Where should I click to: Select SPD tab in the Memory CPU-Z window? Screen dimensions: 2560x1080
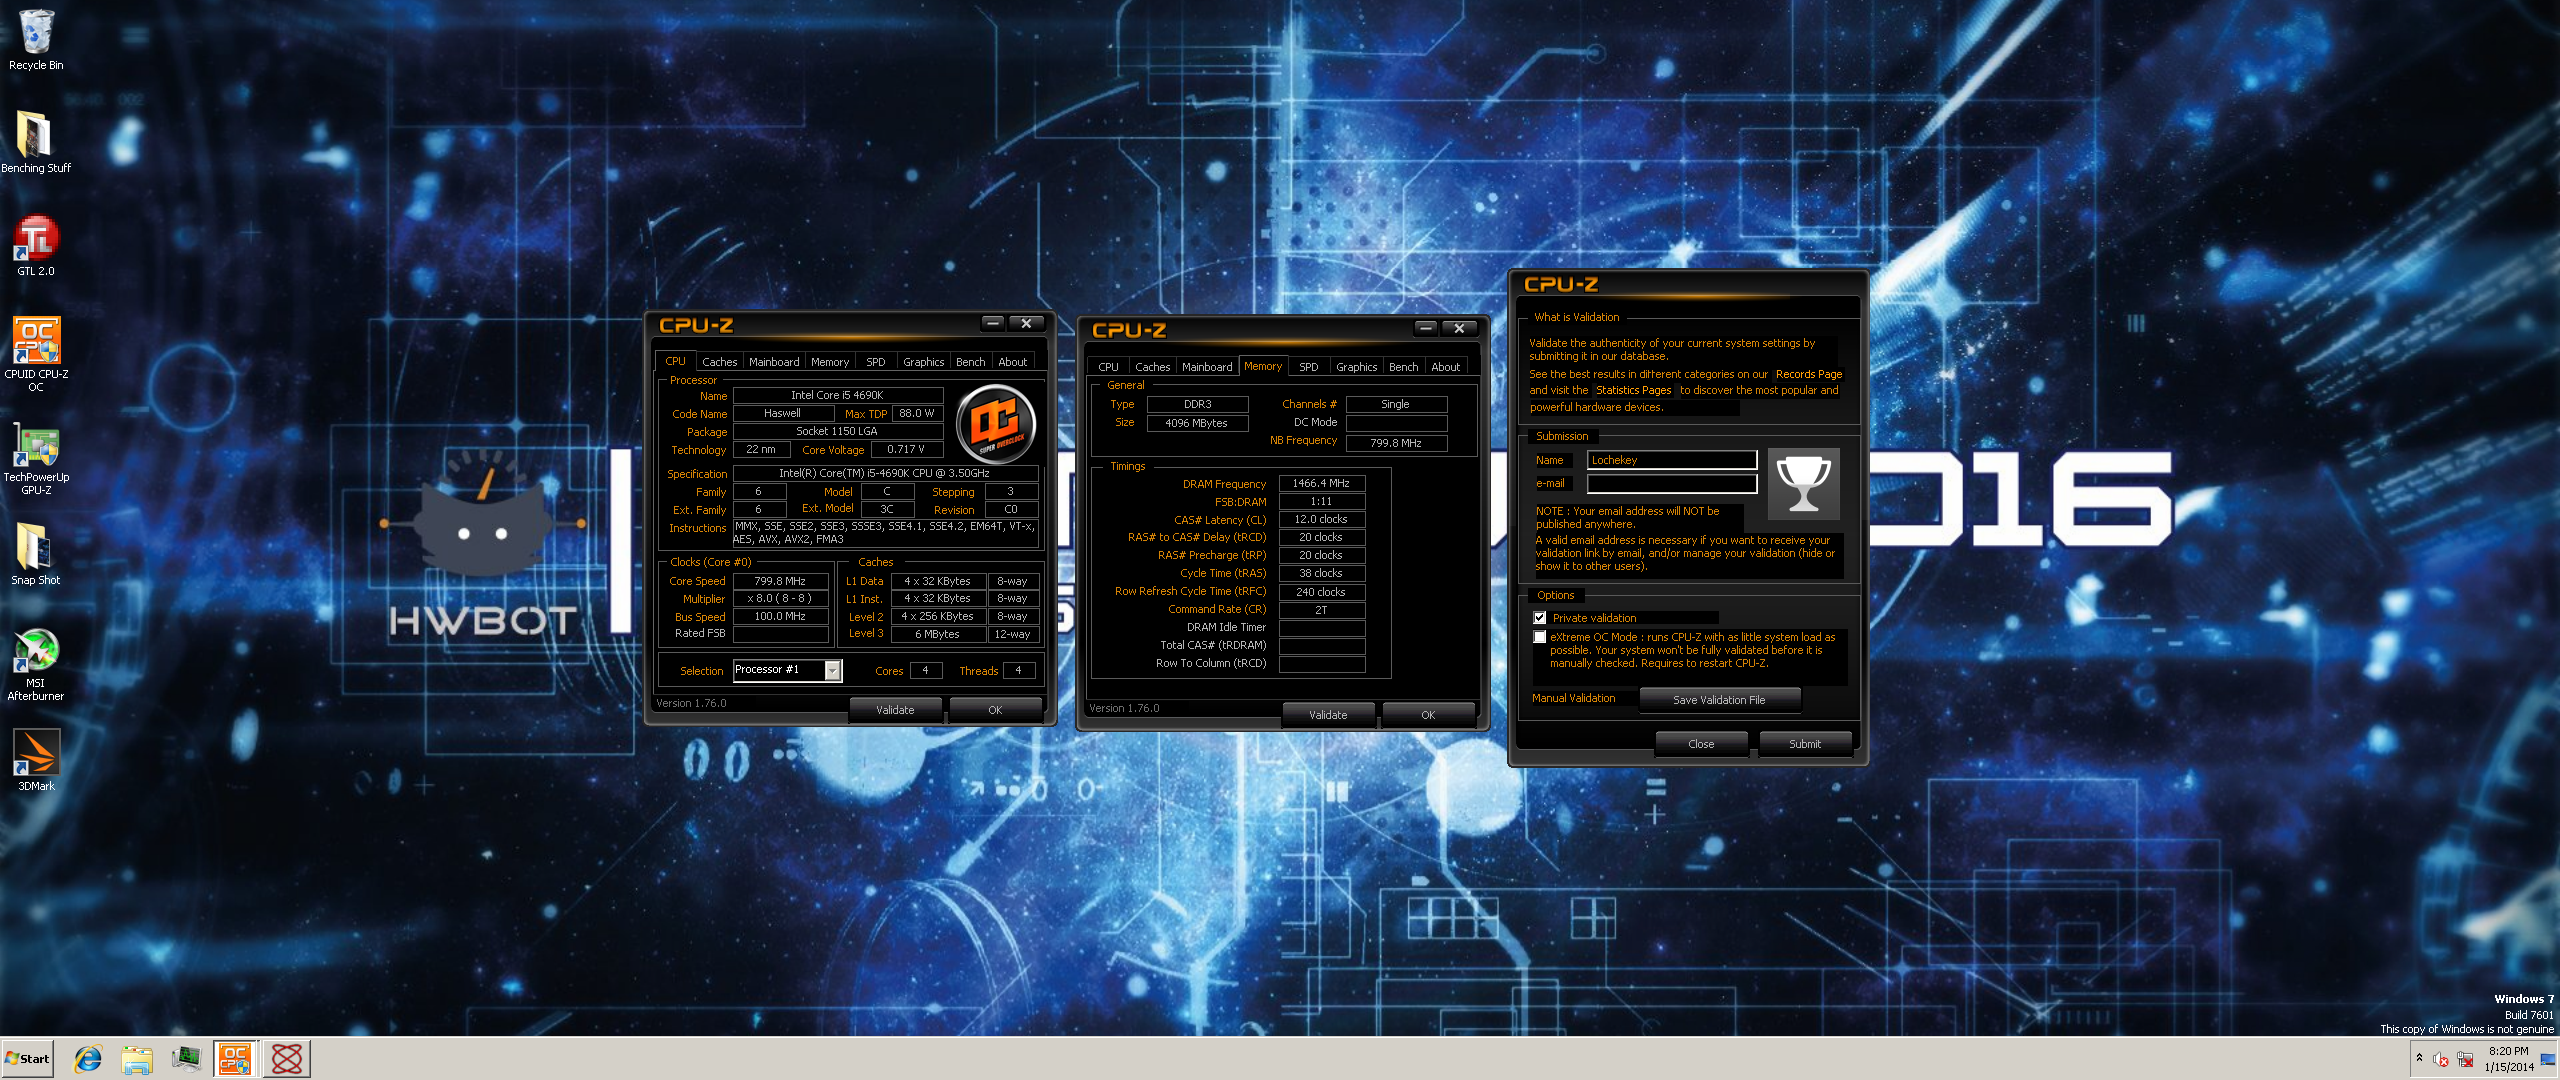point(1309,367)
